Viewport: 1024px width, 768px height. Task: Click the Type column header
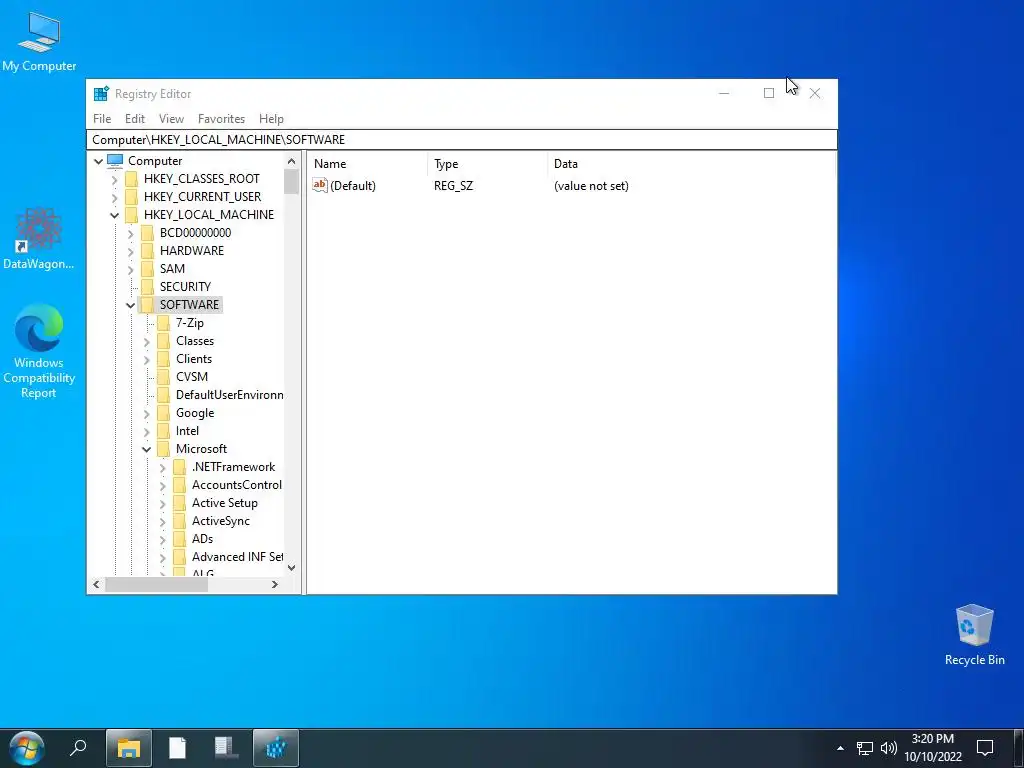pyautogui.click(x=488, y=164)
